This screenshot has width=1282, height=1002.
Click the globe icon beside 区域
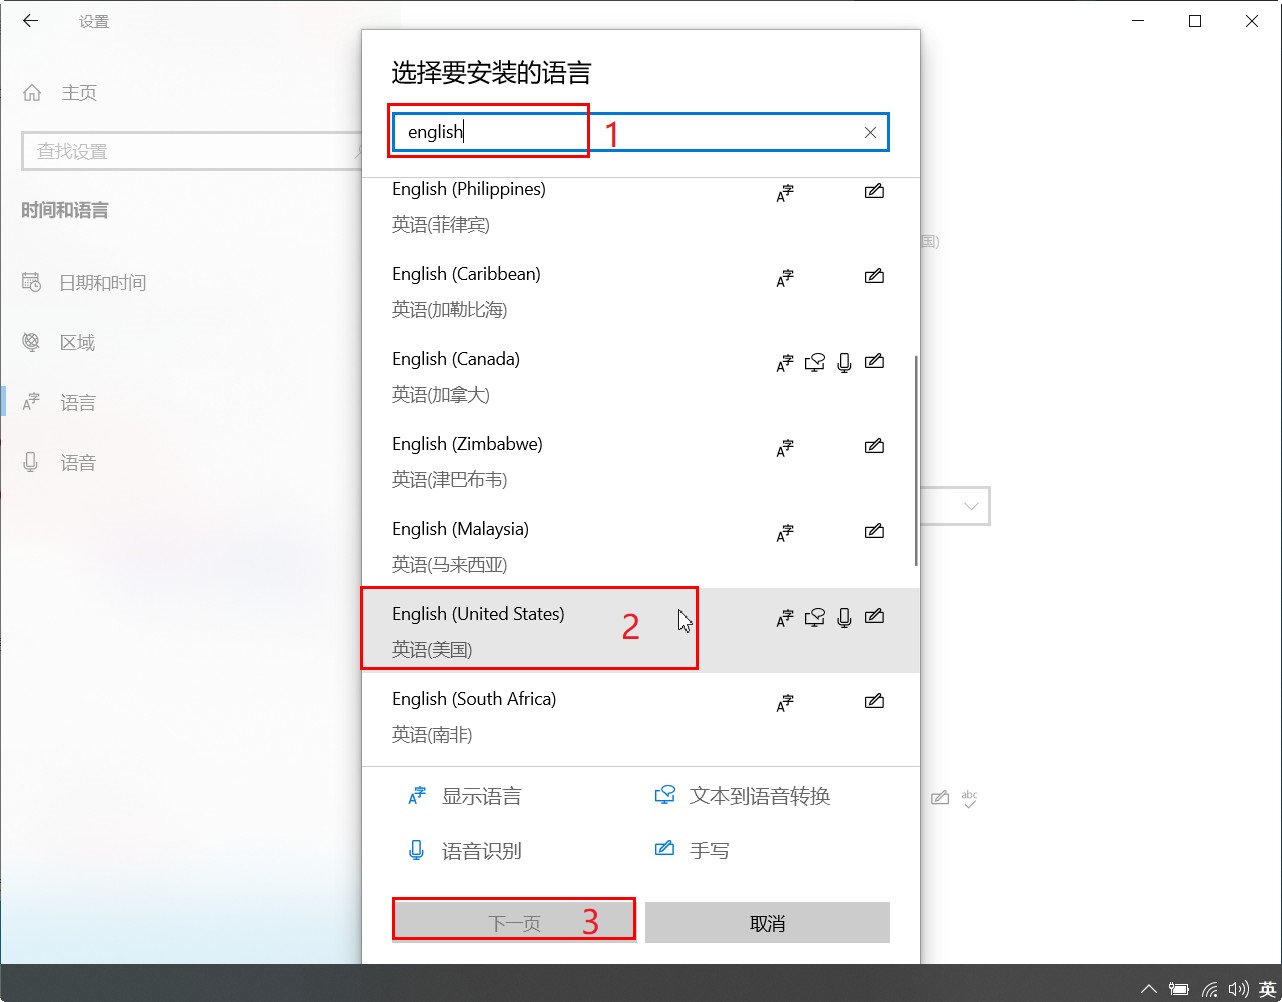(x=31, y=342)
